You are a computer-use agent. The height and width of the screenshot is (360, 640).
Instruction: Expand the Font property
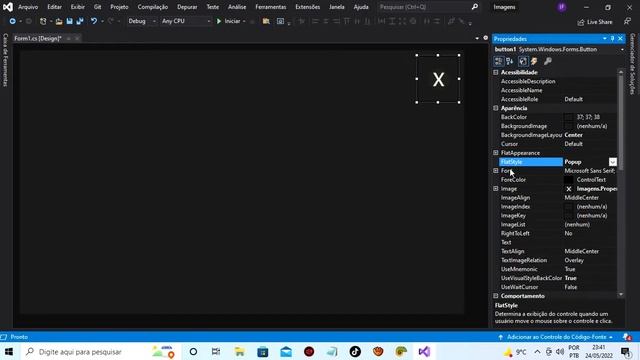496,171
